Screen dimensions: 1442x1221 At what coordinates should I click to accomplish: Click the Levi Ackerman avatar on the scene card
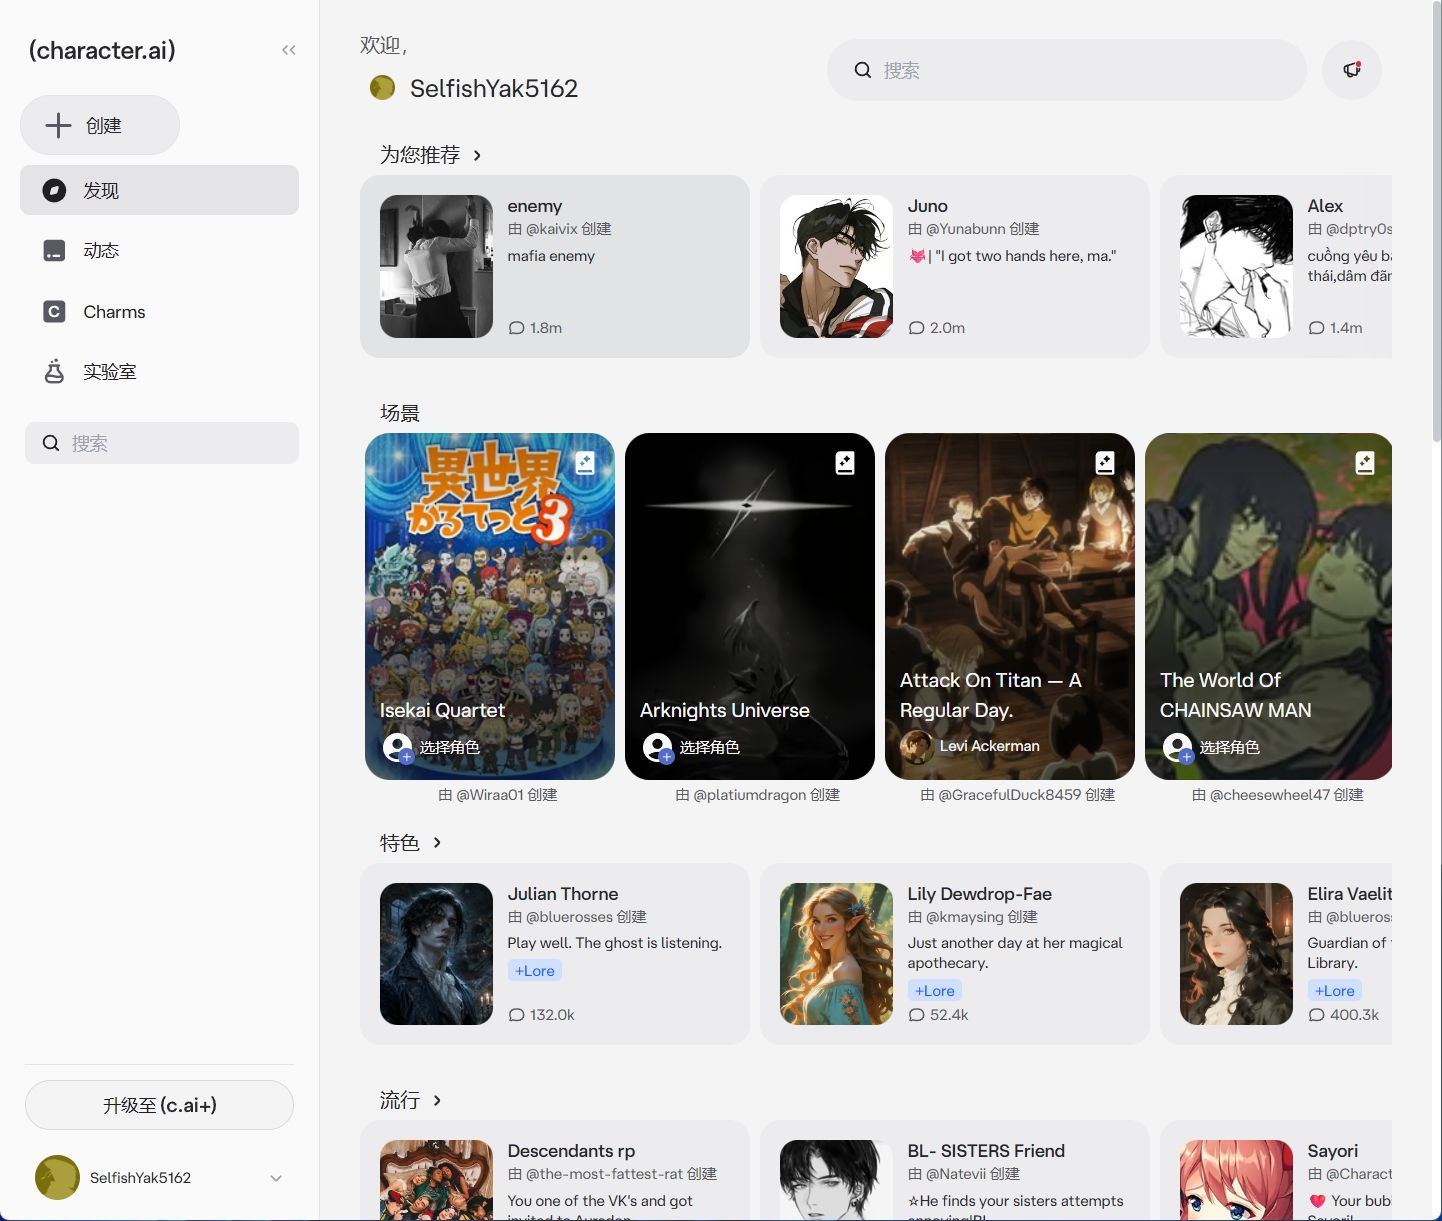point(916,747)
